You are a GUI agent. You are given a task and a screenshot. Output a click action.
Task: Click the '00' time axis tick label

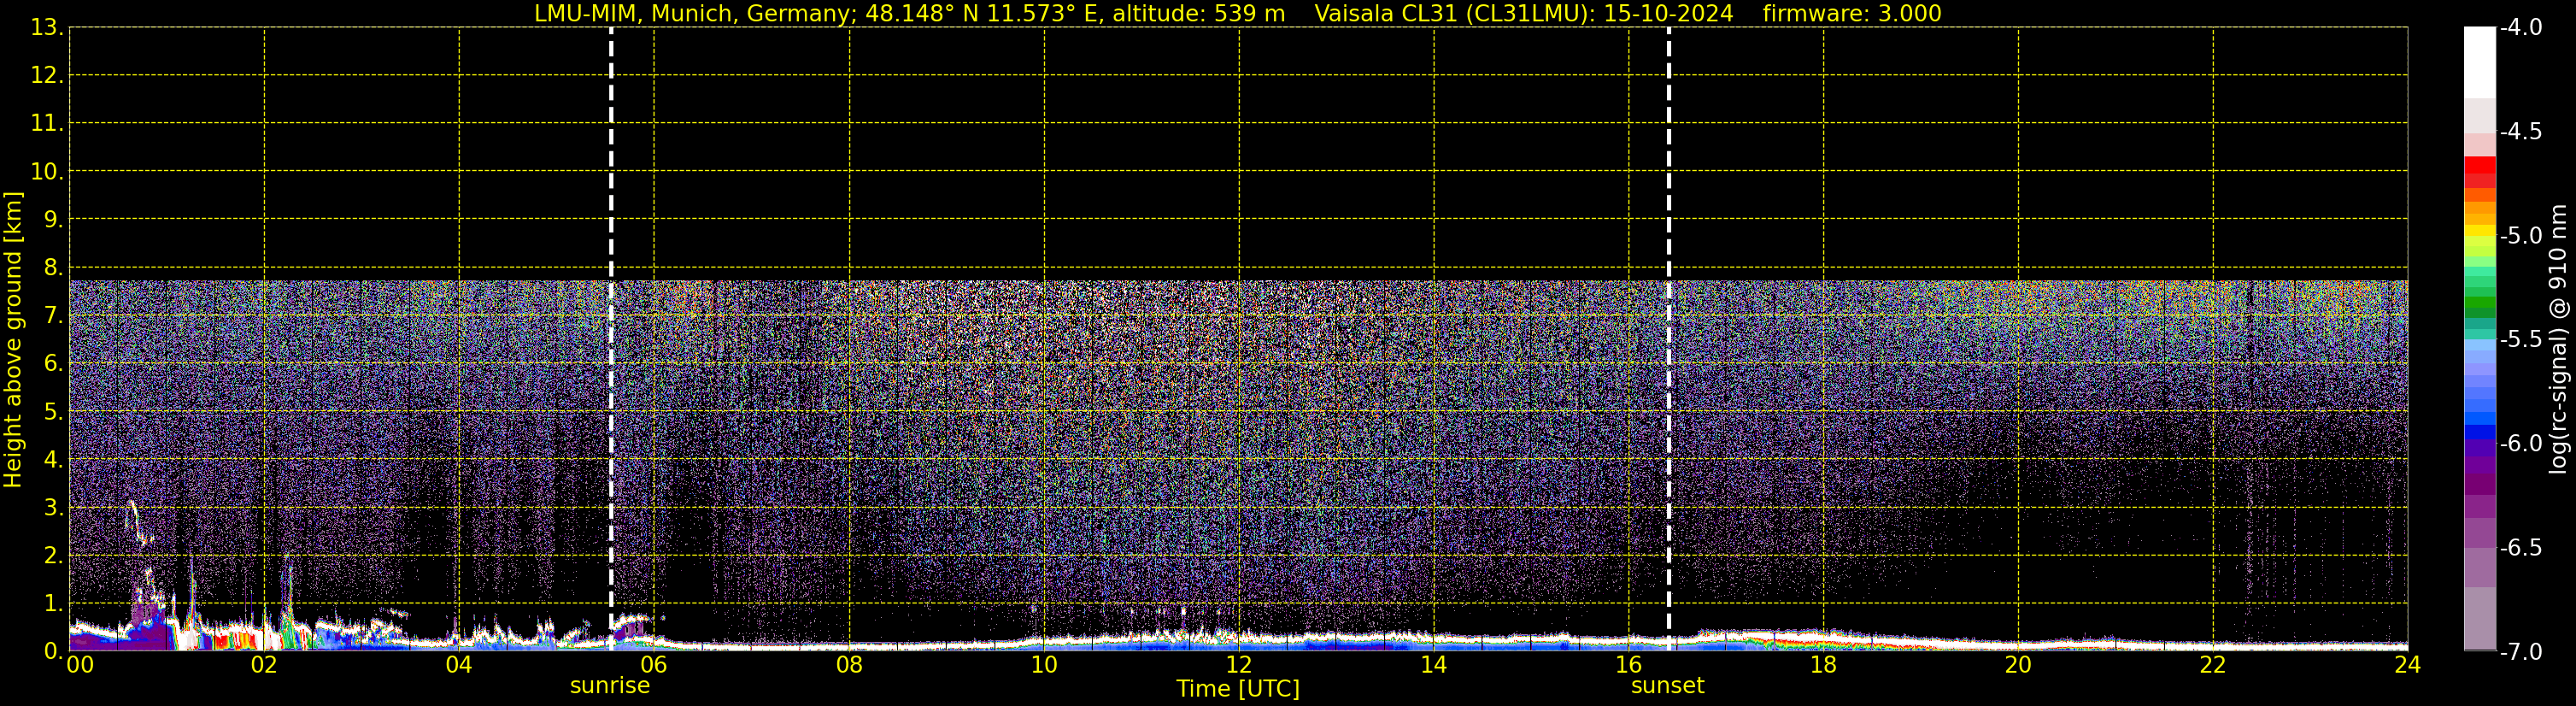pos(79,665)
